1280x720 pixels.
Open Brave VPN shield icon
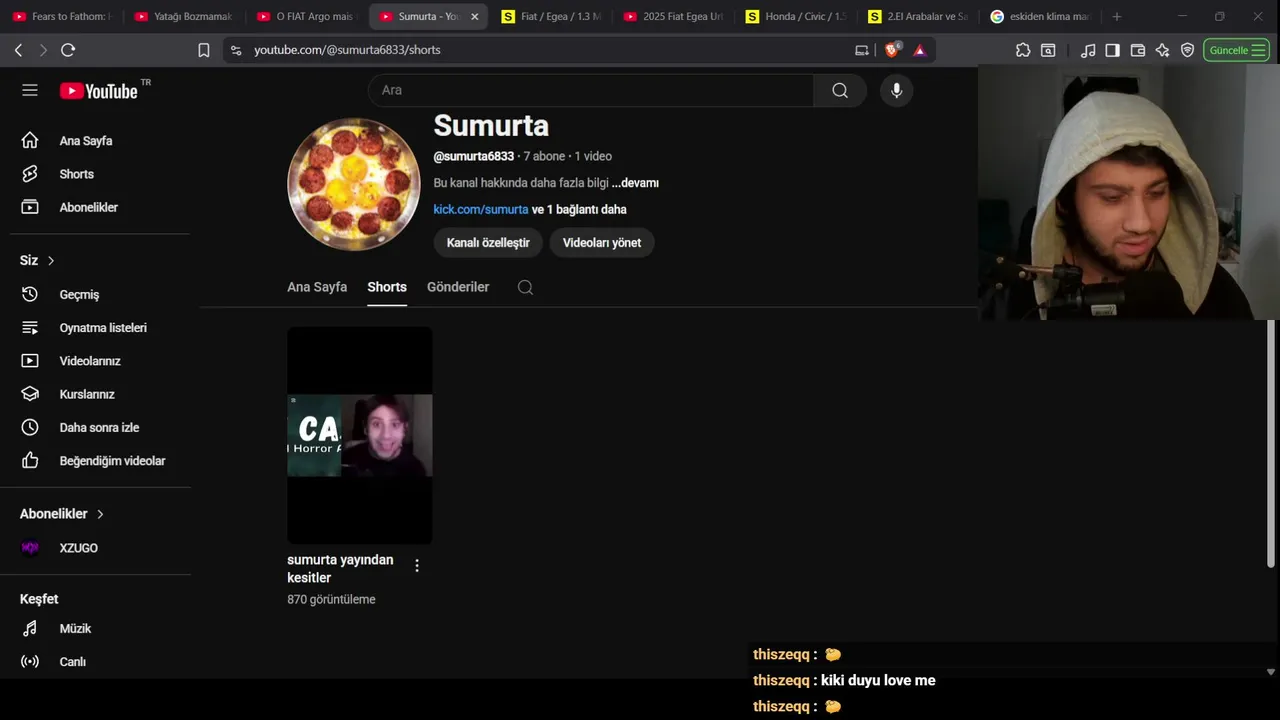tap(1187, 50)
